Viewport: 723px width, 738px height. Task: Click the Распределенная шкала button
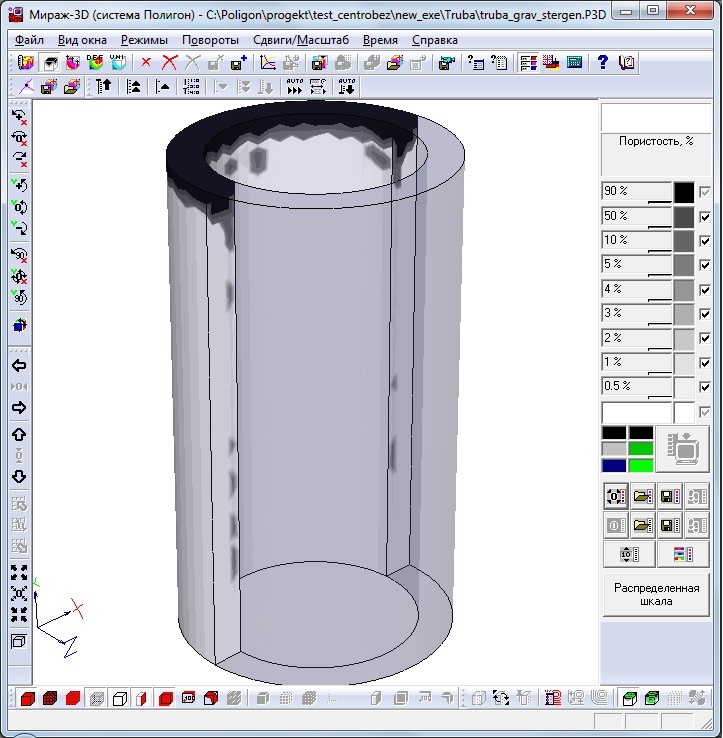[655, 595]
